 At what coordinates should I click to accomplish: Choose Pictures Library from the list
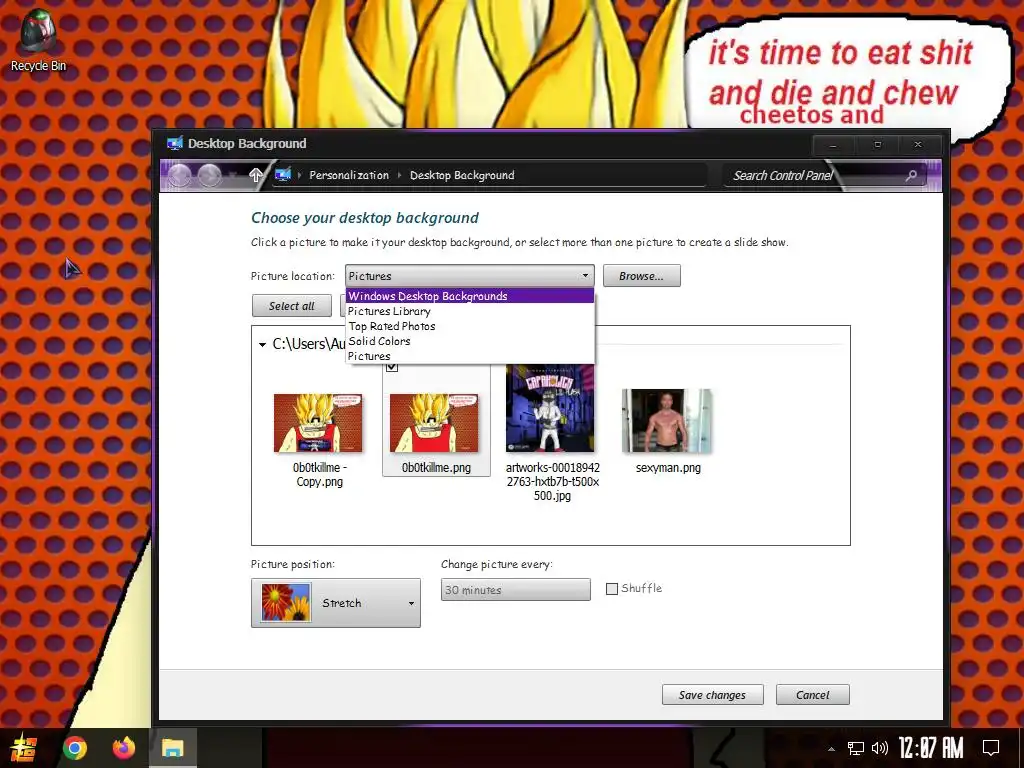(x=470, y=312)
